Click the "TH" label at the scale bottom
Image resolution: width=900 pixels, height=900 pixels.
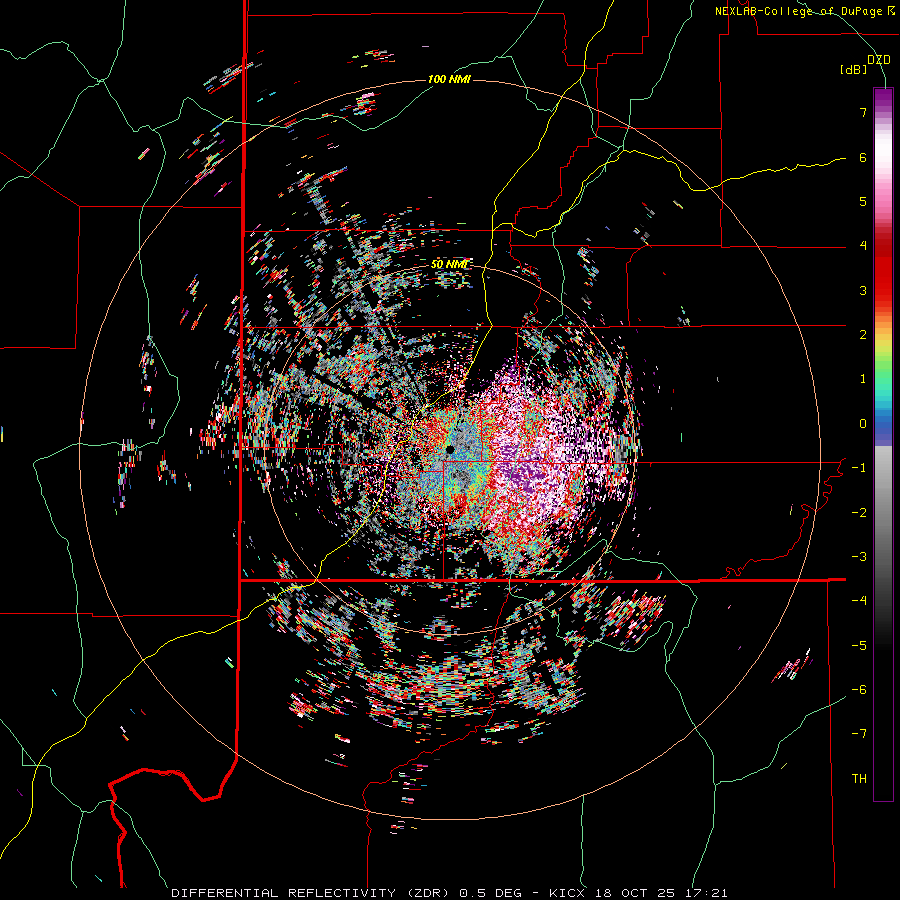[x=859, y=779]
